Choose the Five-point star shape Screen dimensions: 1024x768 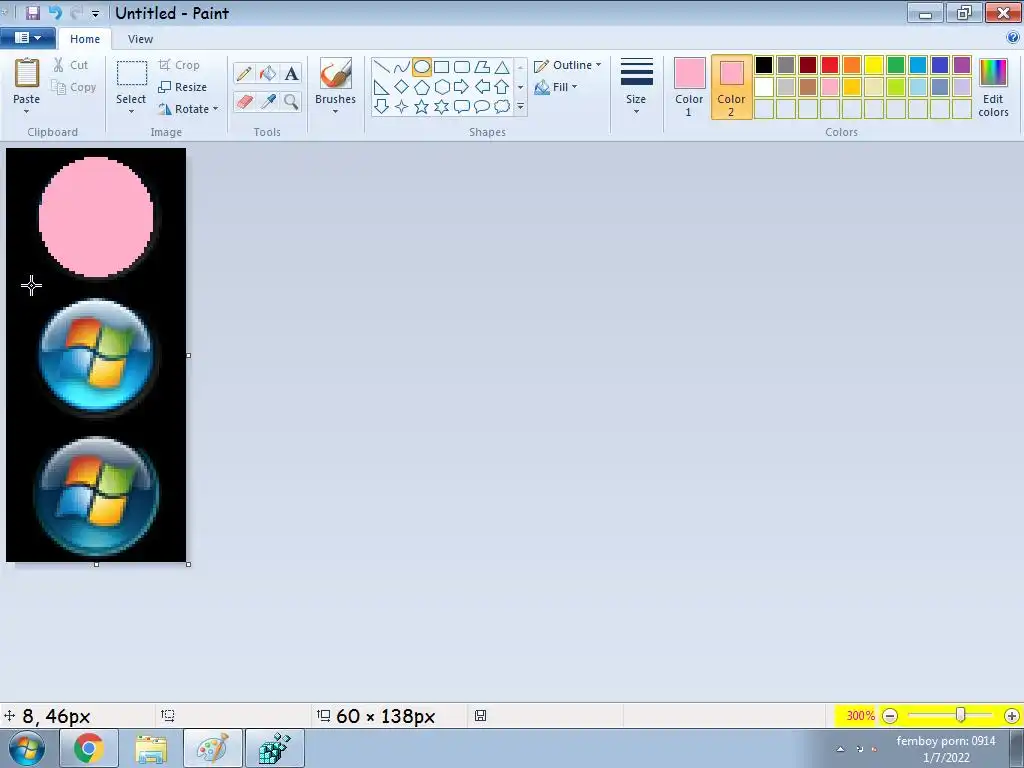coord(422,106)
